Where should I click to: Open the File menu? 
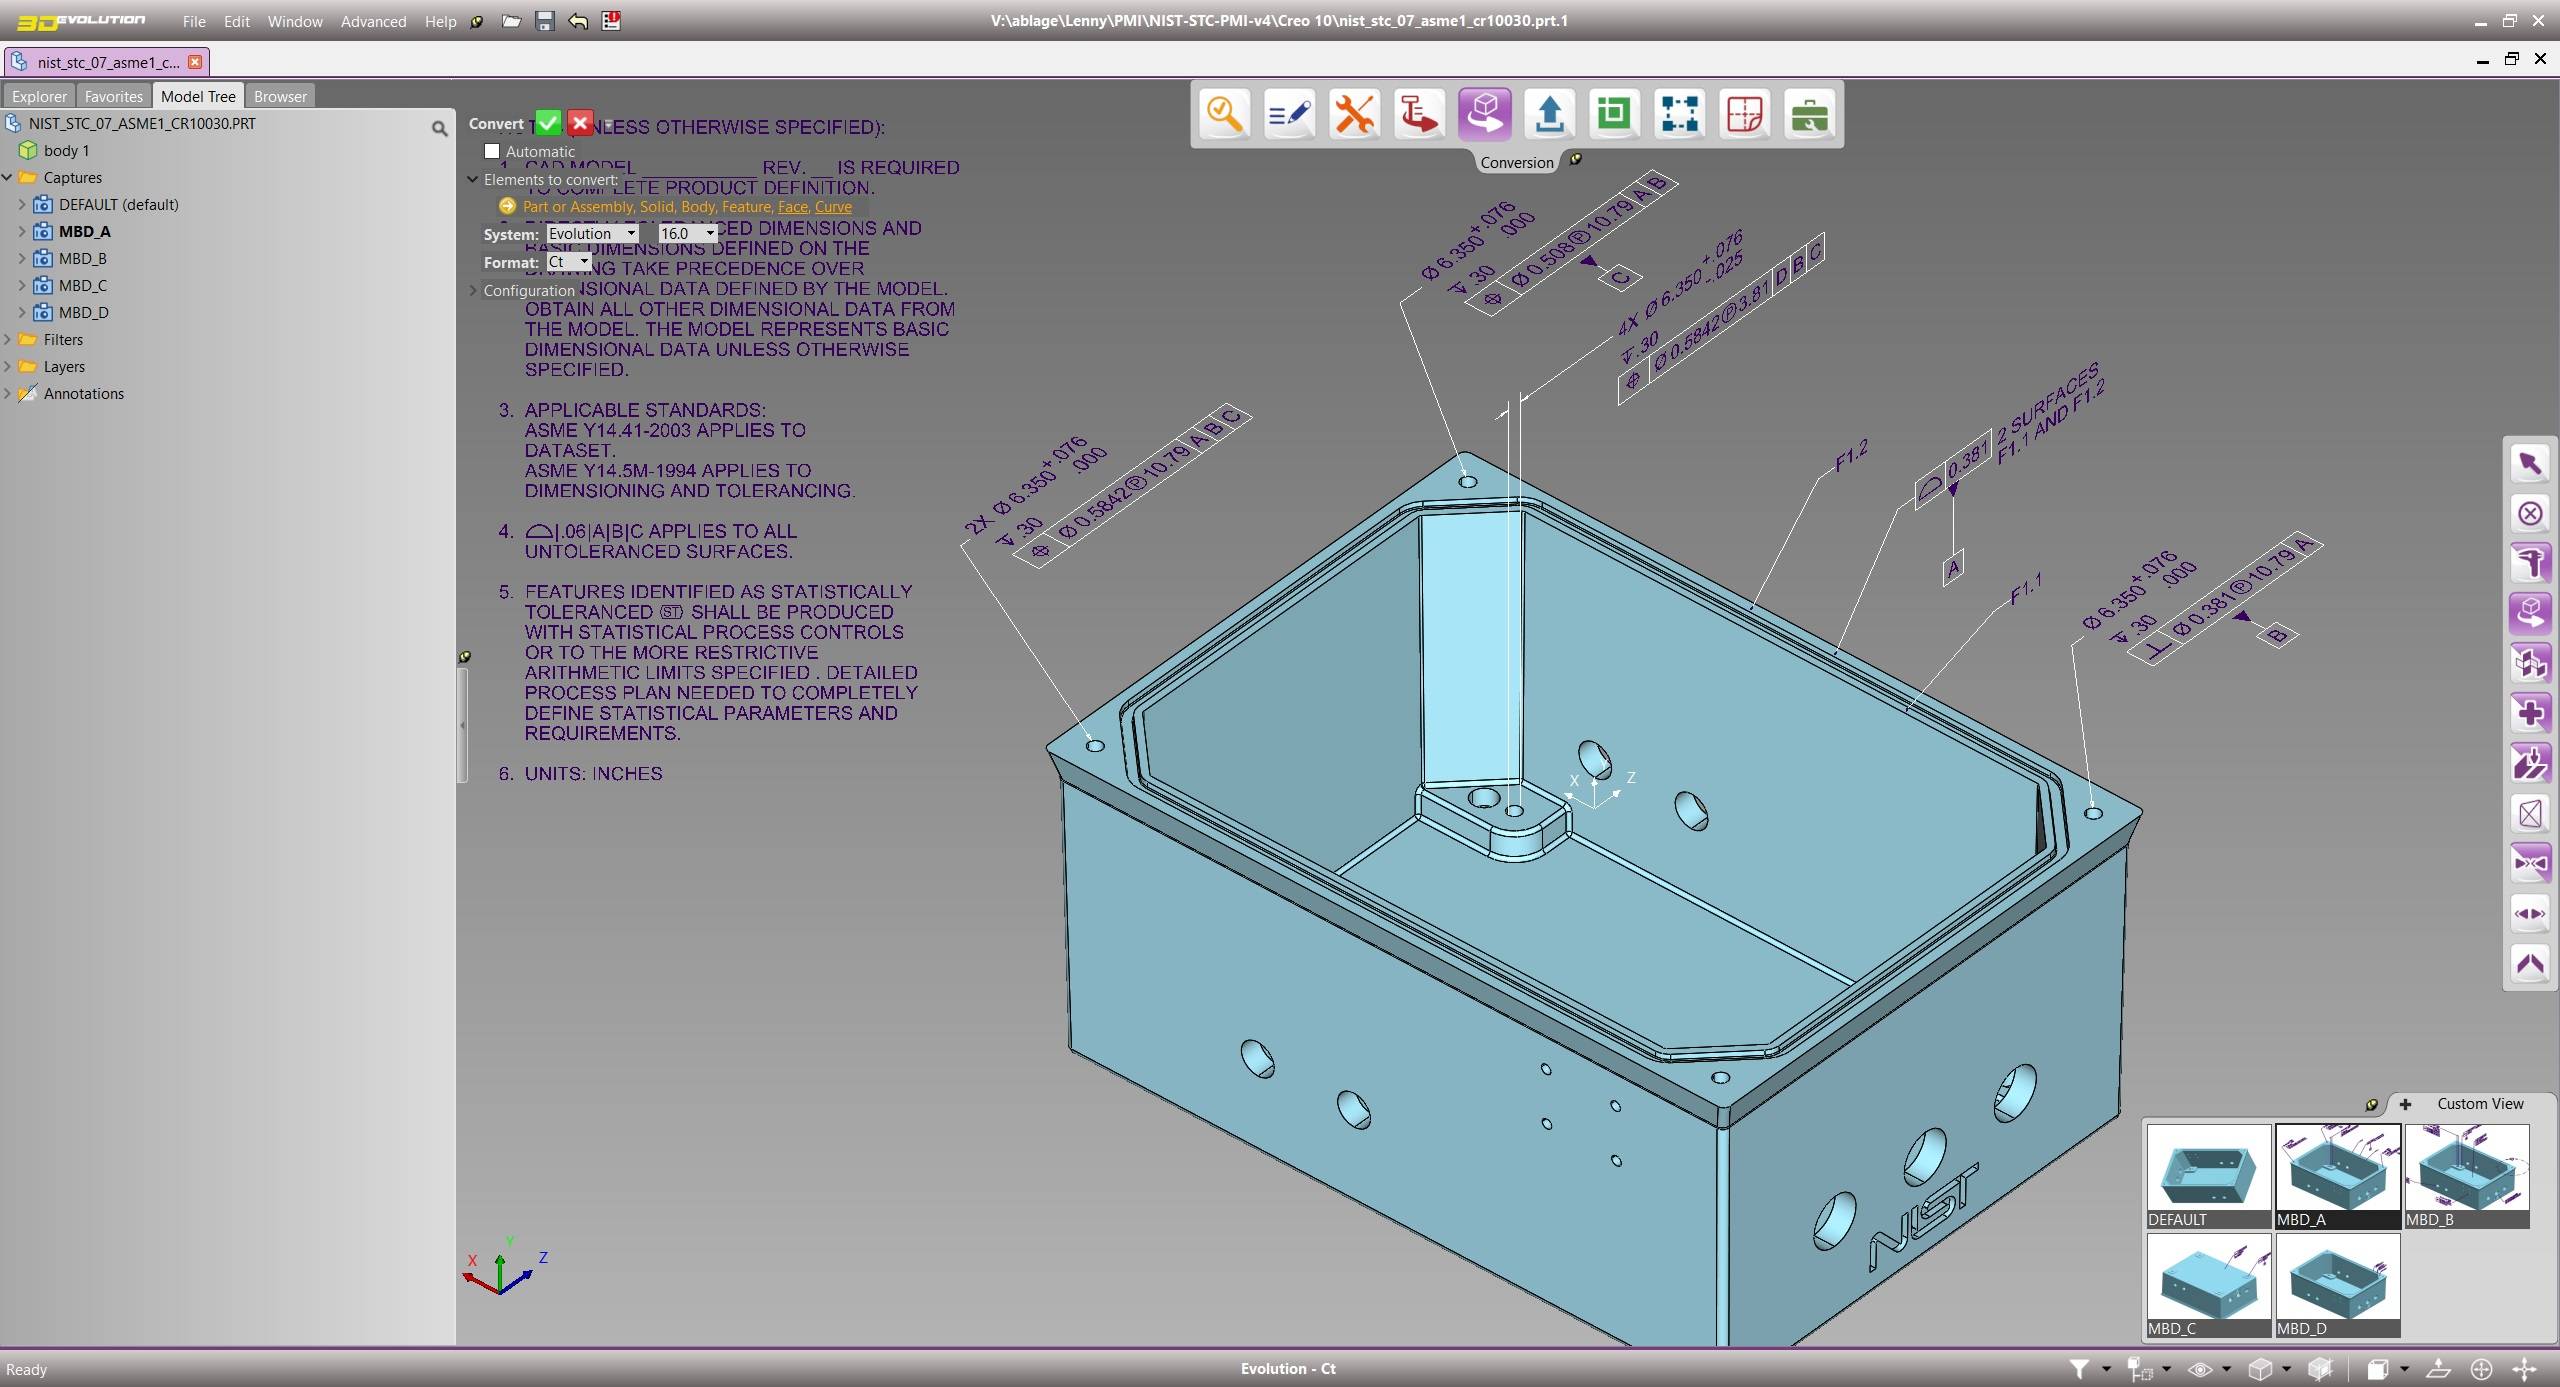194,21
